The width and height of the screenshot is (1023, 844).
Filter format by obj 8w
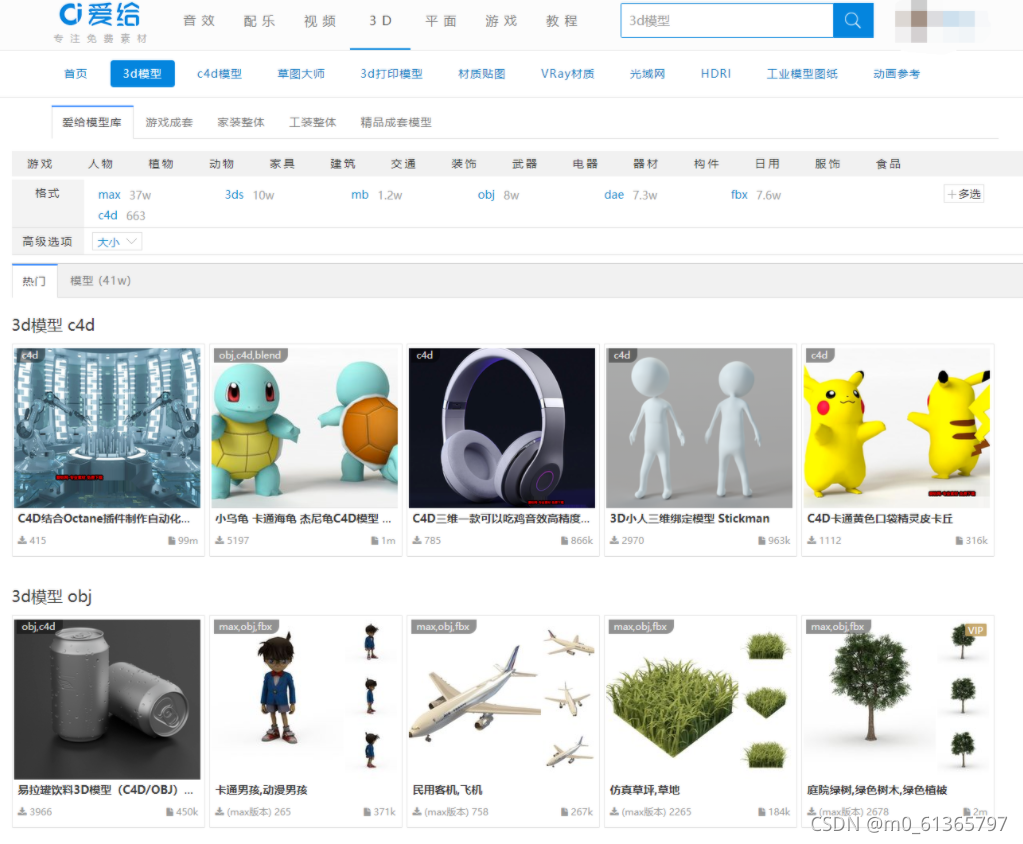coord(498,194)
